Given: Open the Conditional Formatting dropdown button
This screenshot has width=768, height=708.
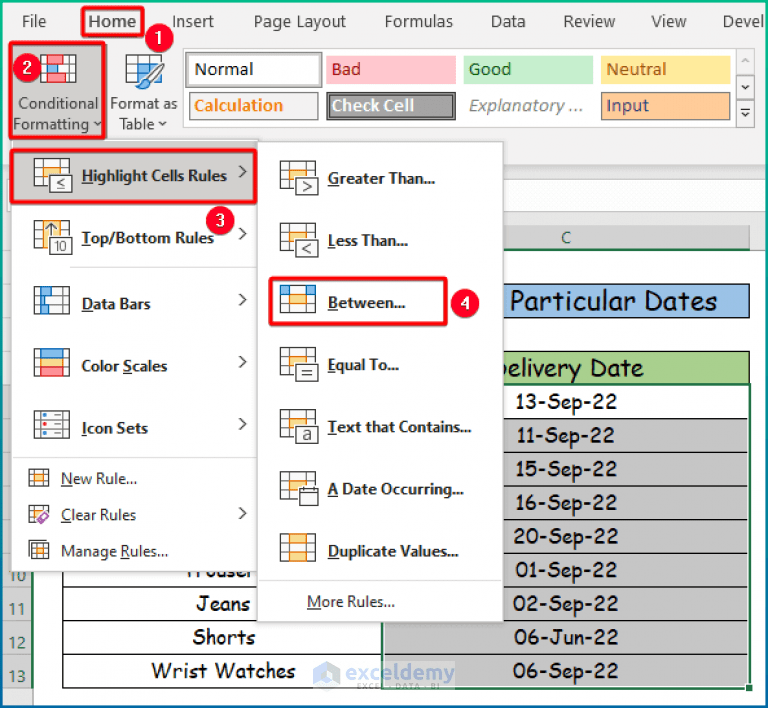Looking at the screenshot, I should (57, 91).
